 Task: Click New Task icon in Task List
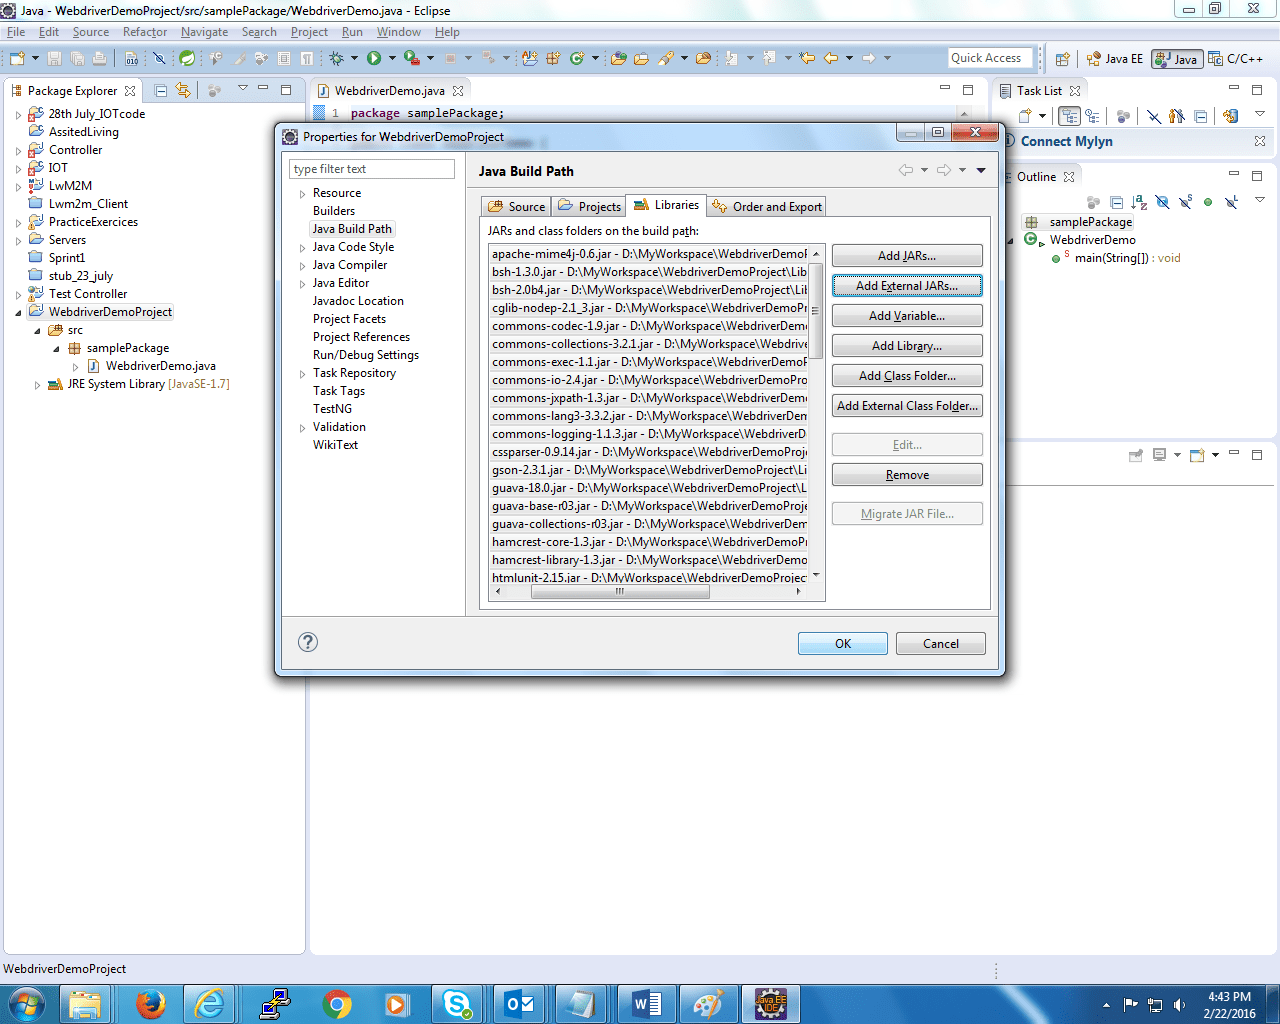[x=1025, y=116]
